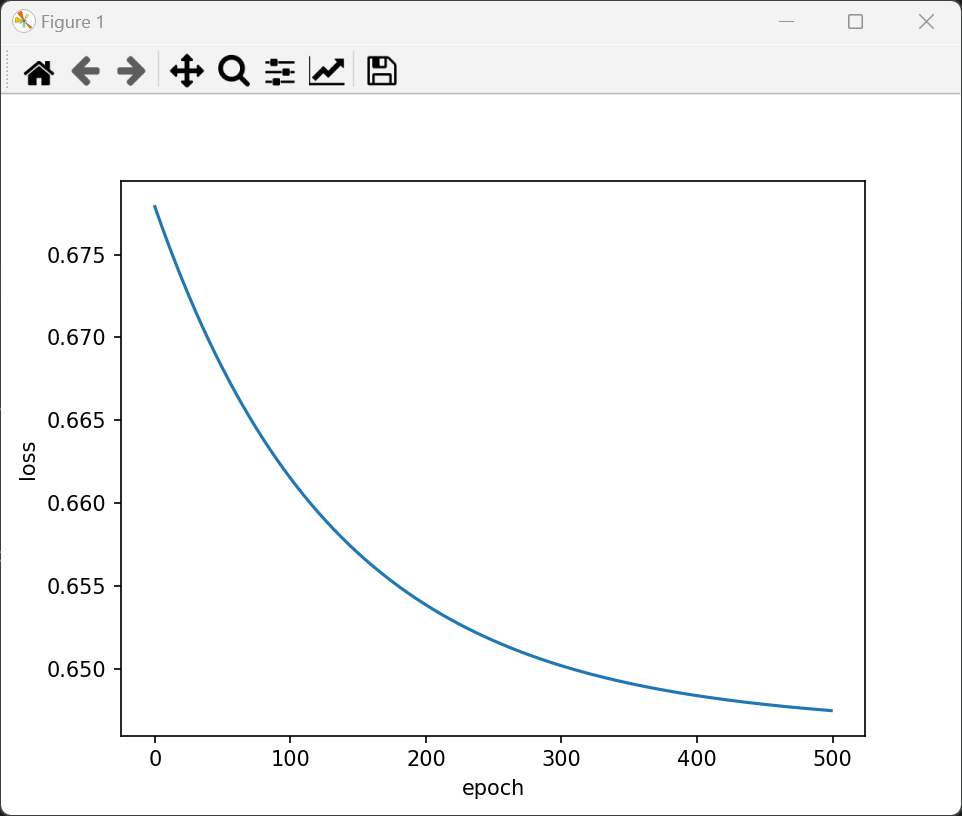This screenshot has height=816, width=962.
Task: Click the 200 x-axis tick label
Action: 426,759
